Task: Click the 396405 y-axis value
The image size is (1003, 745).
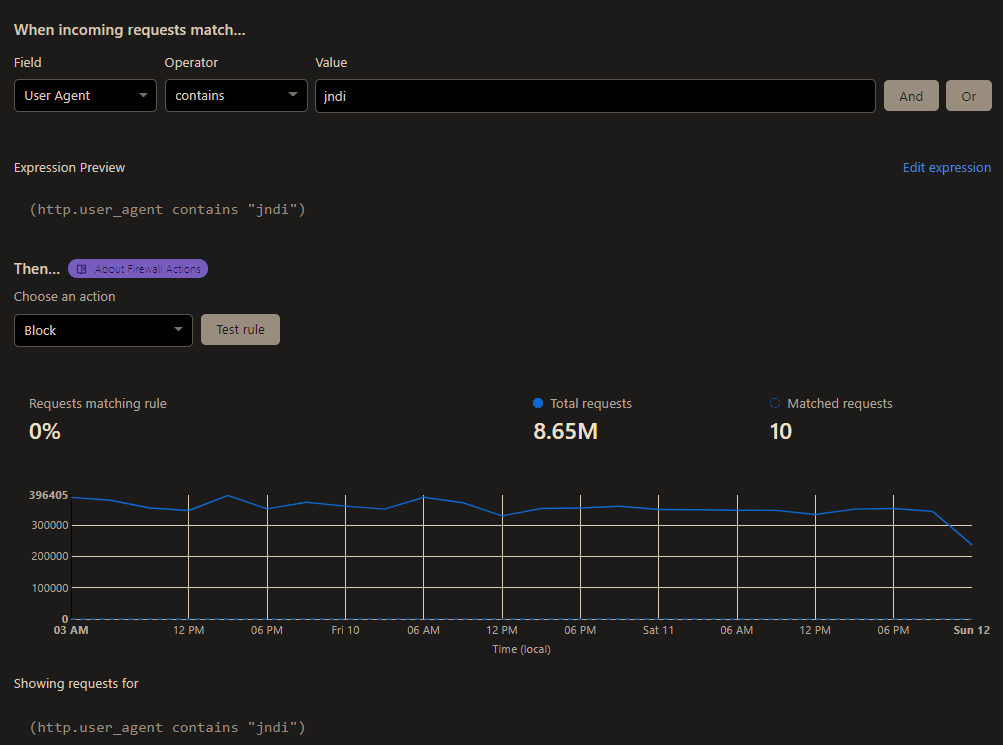Action: [x=48, y=495]
